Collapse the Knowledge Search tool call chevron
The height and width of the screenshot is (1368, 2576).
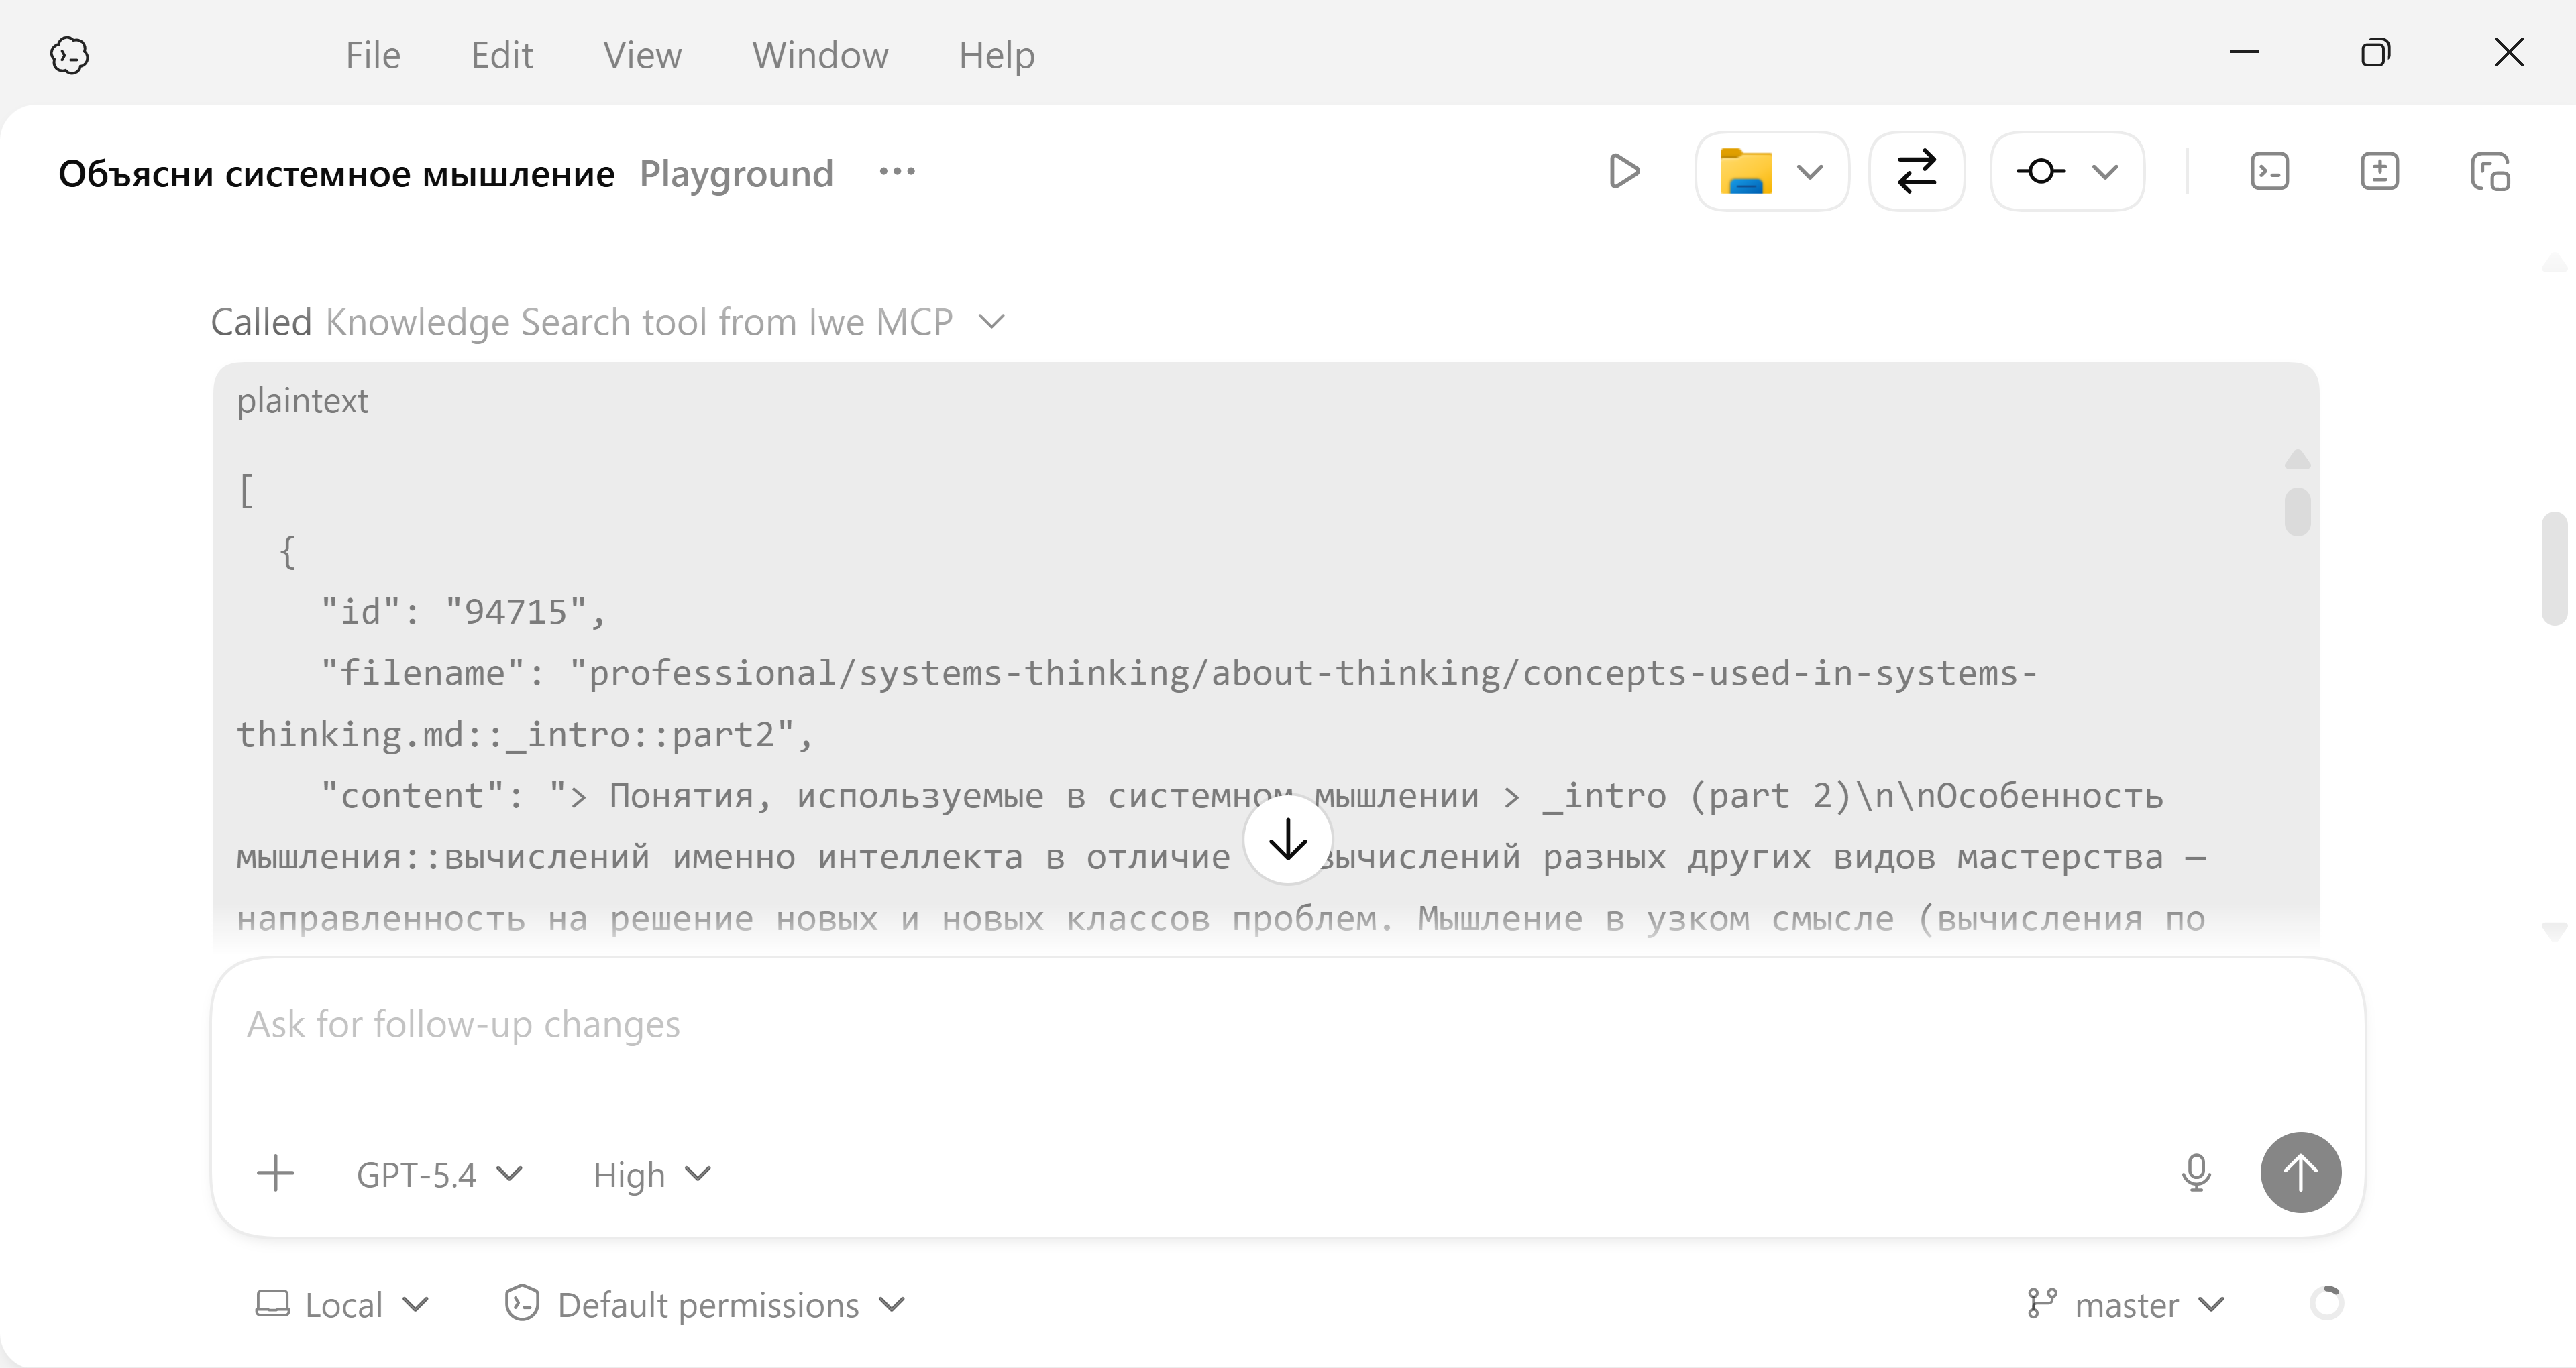coord(991,322)
